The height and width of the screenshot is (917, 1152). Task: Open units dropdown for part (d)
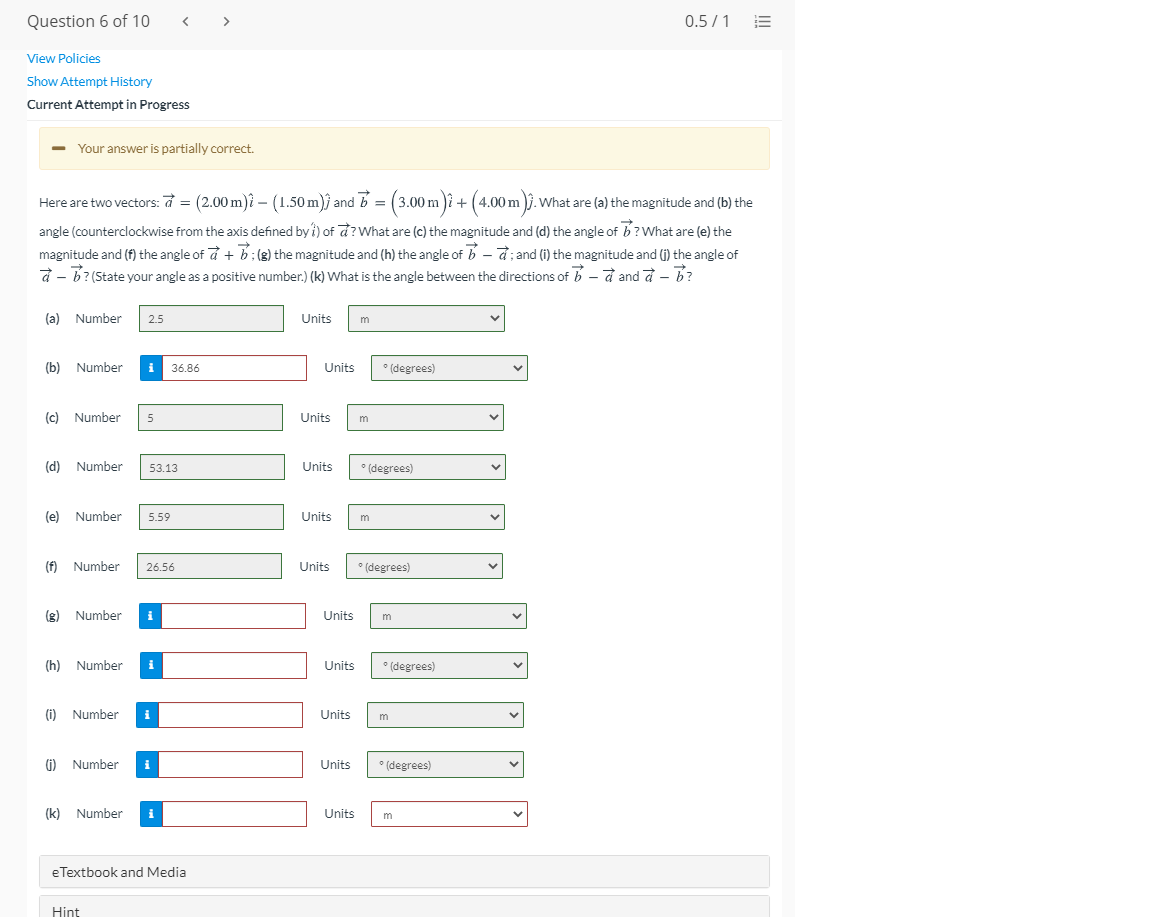point(428,467)
